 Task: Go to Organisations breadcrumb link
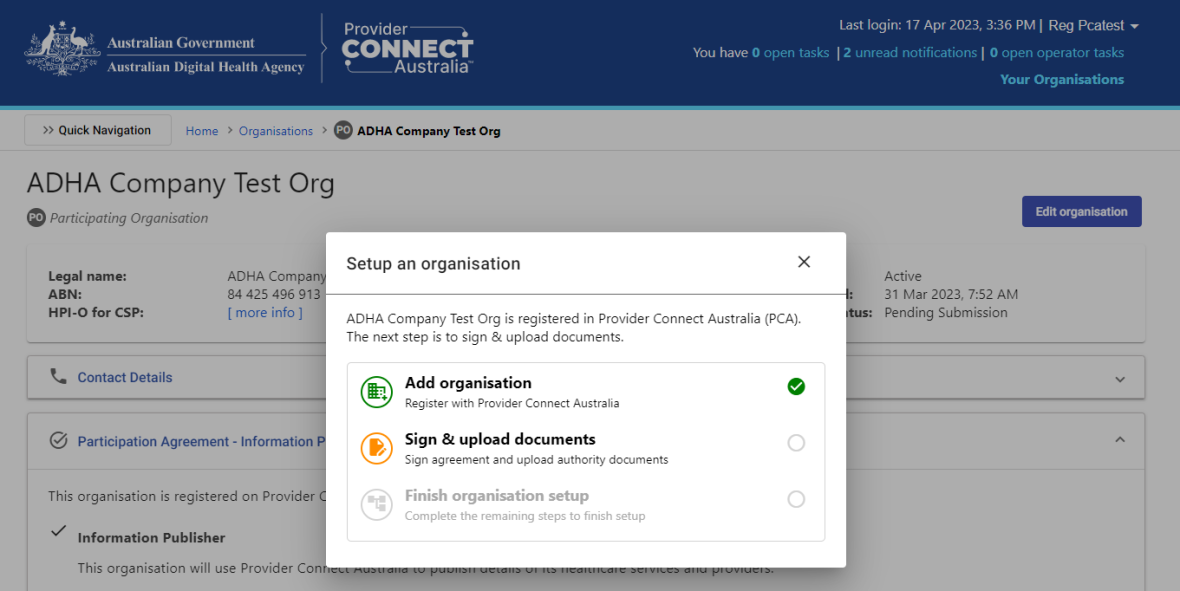click(x=275, y=131)
